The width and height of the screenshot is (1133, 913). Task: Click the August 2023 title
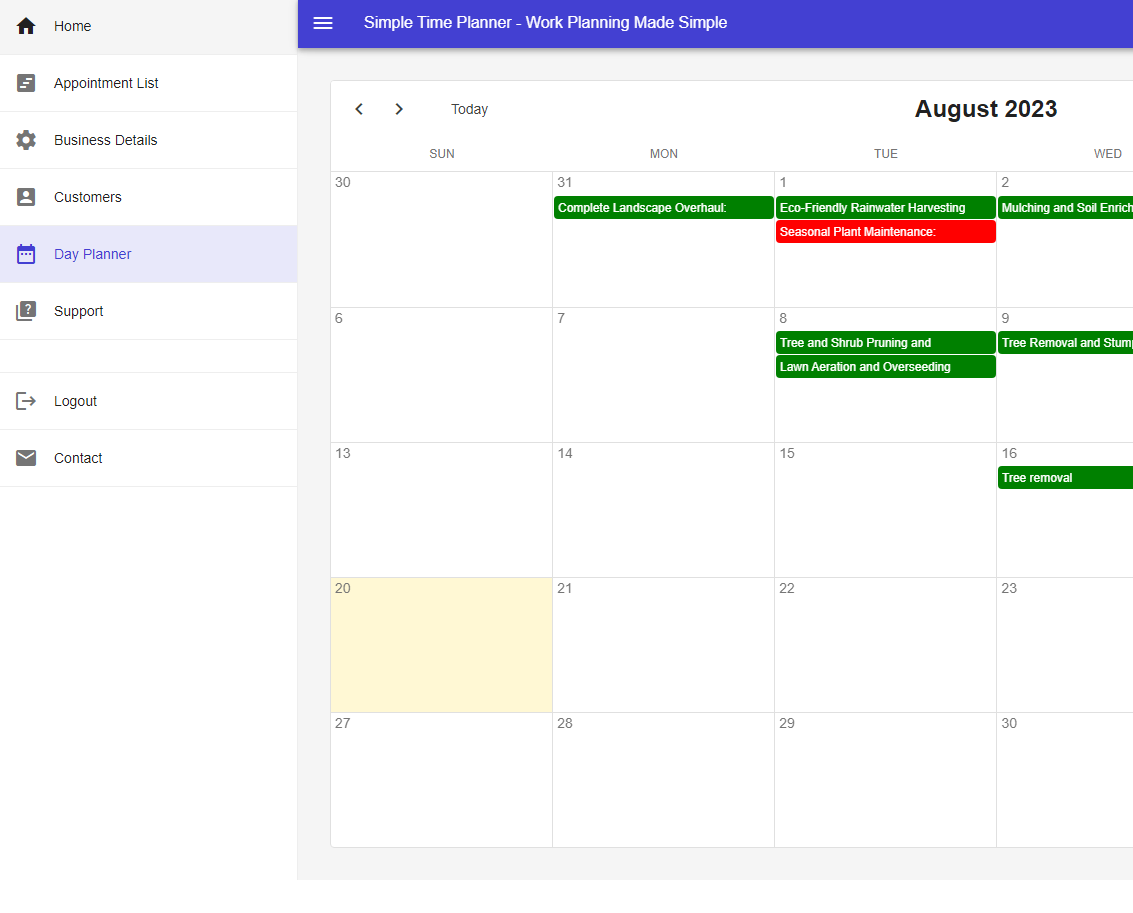click(986, 109)
